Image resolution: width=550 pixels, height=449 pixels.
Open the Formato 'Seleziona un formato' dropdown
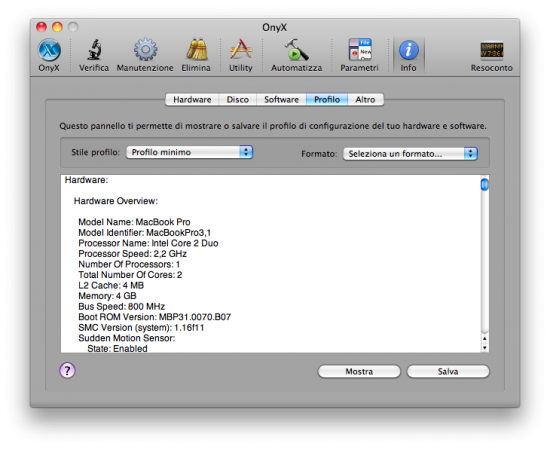pos(410,154)
